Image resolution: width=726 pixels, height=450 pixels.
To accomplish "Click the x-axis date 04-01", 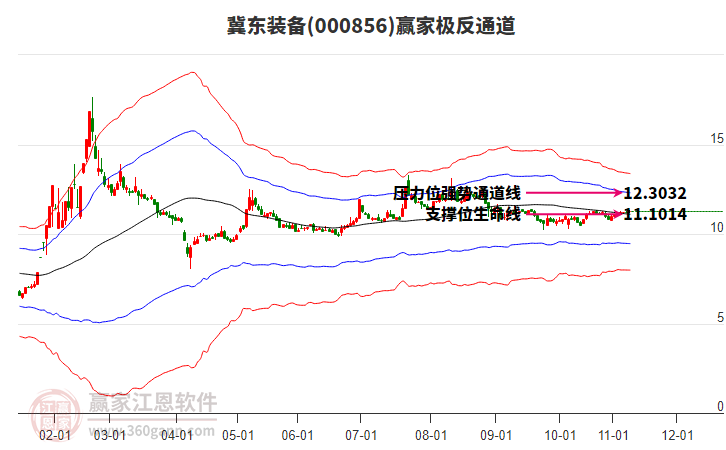I will click(177, 436).
